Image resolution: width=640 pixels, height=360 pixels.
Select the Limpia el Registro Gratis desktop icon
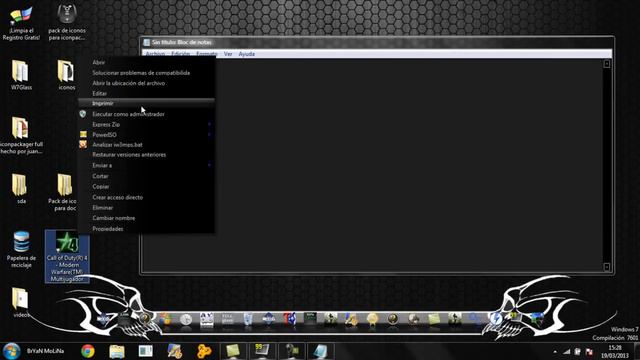[x=21, y=23]
